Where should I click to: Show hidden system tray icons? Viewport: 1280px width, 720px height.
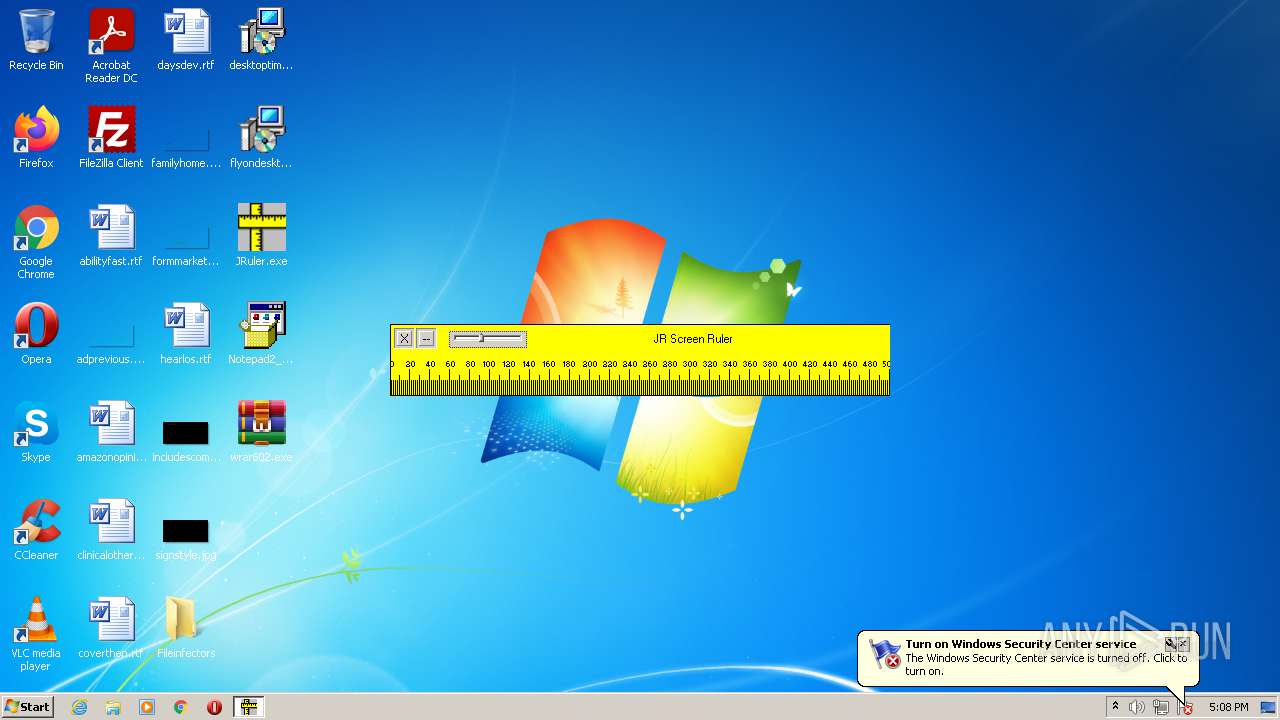(x=1115, y=707)
